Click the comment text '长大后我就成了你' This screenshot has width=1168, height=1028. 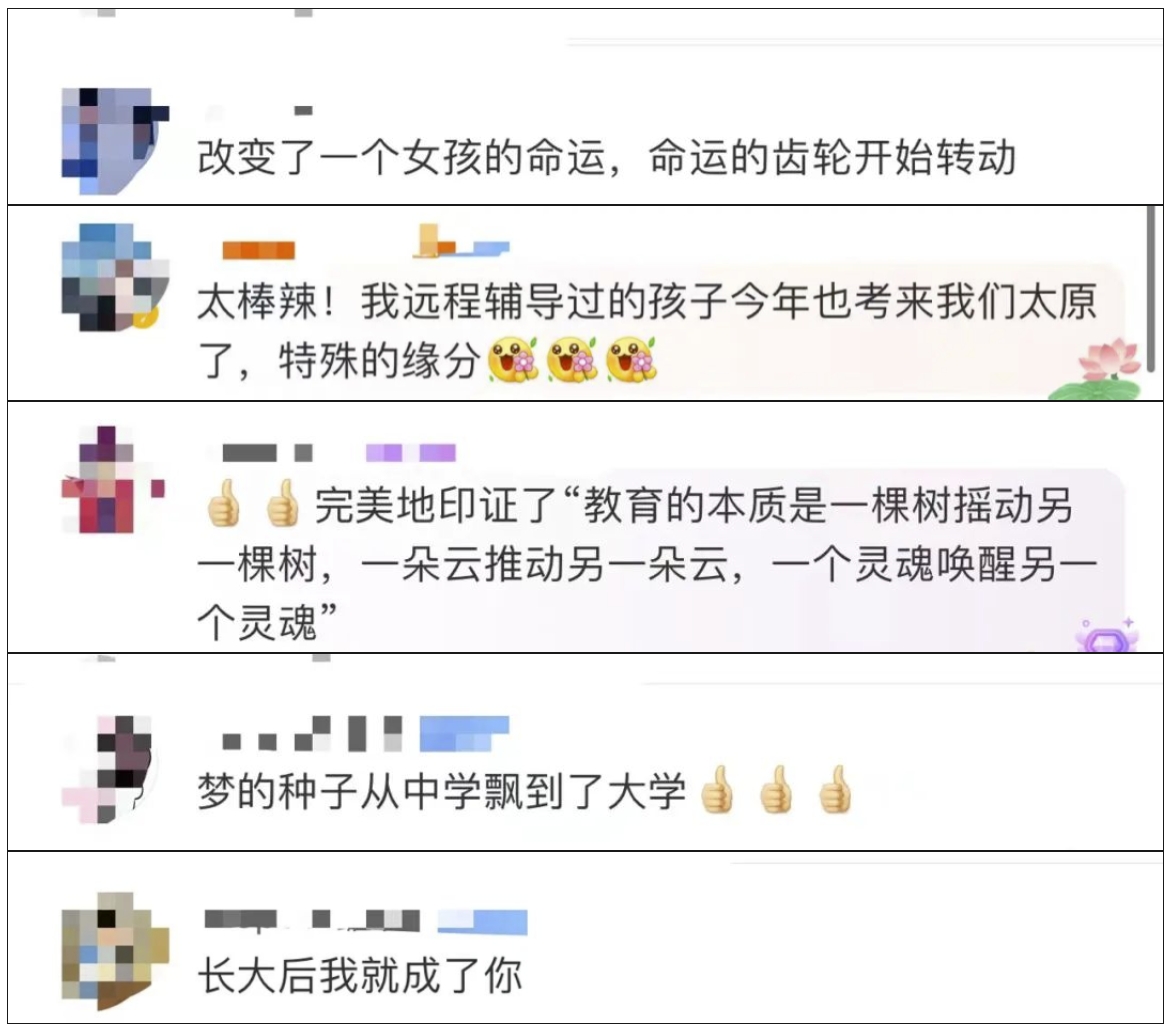(360, 975)
